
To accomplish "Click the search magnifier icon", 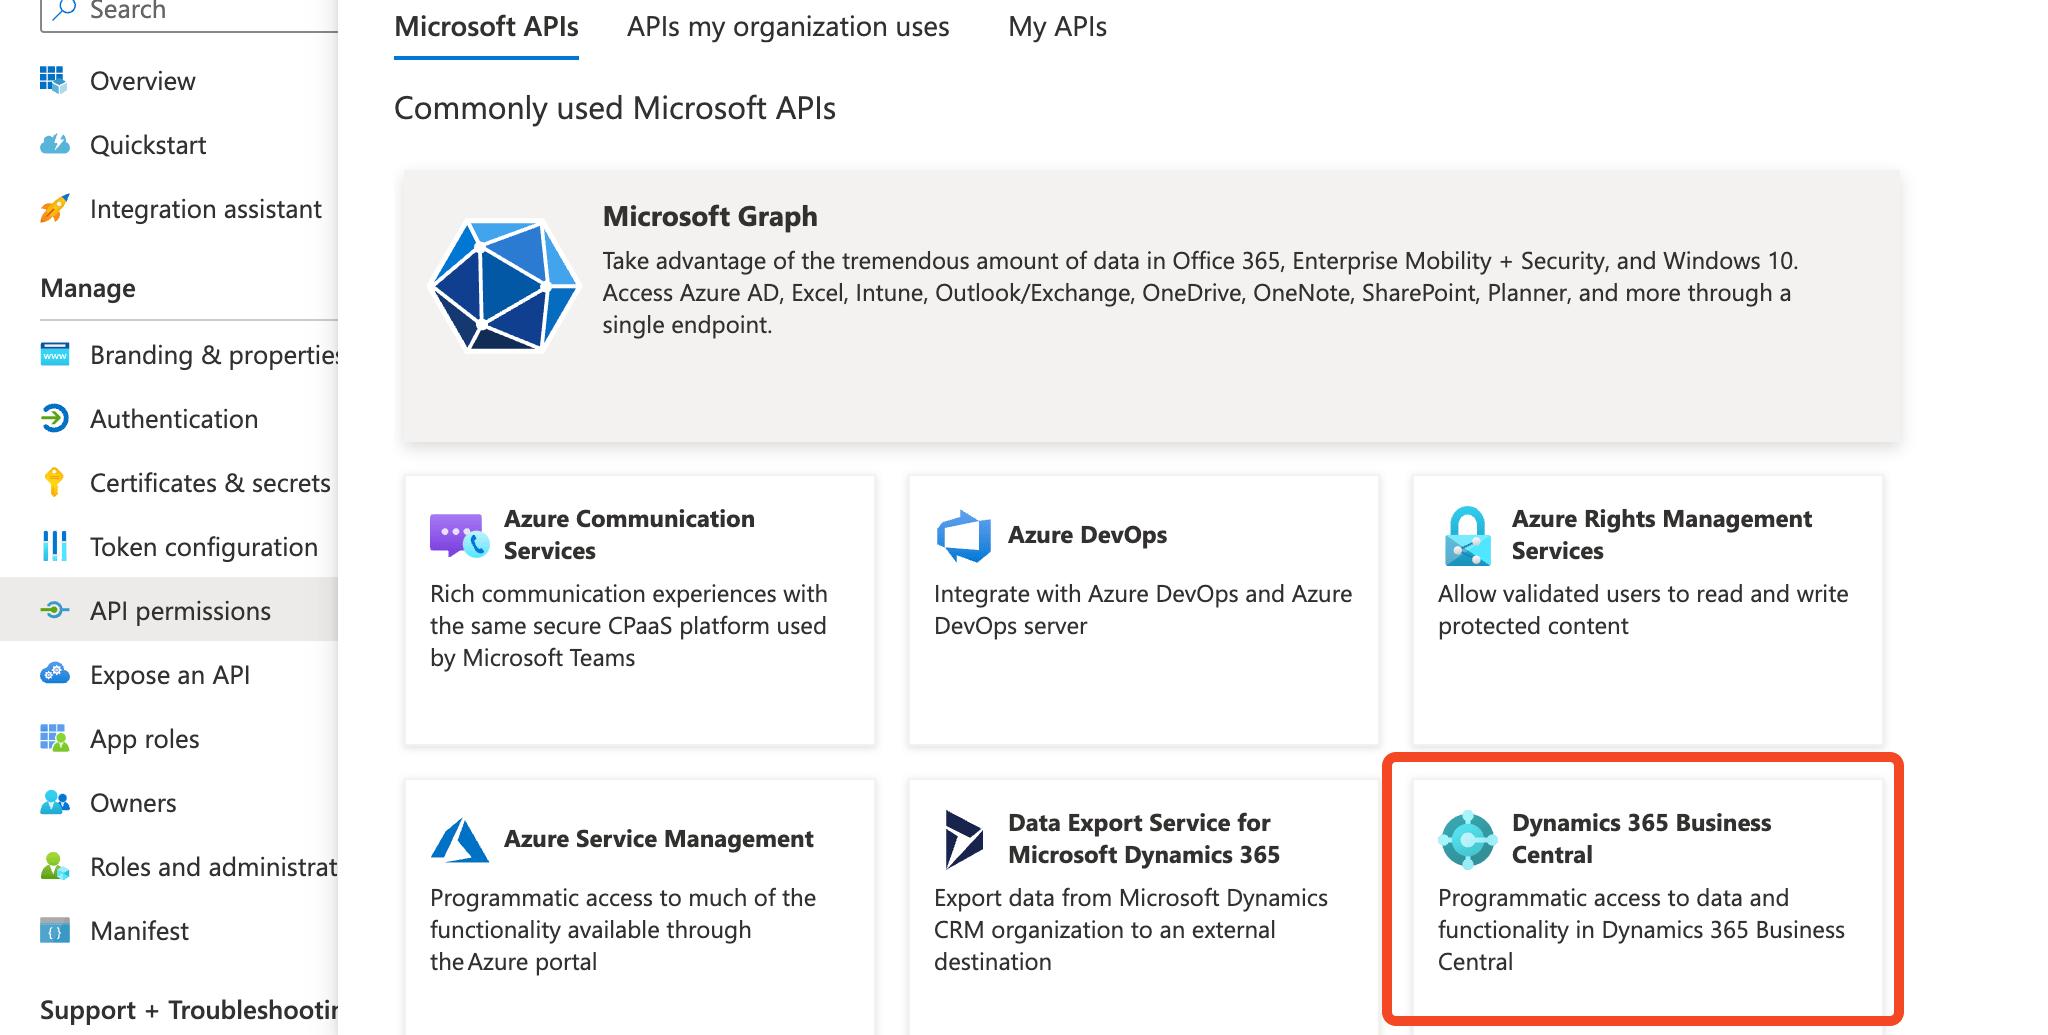I will click(64, 10).
